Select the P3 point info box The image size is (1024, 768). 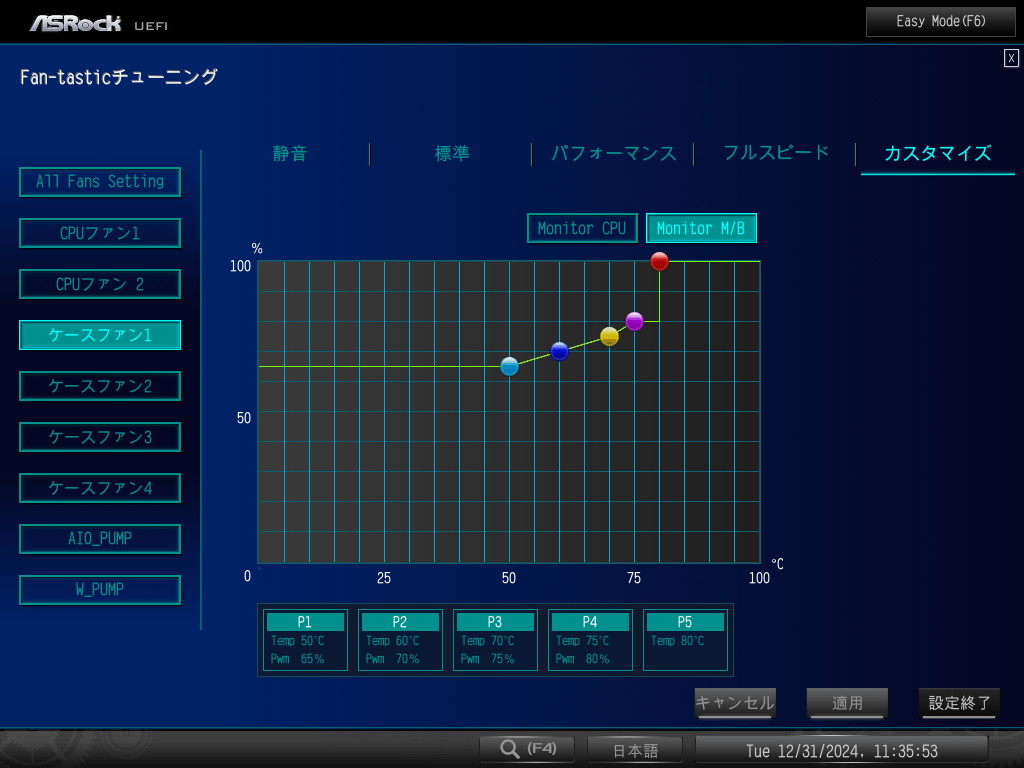(495, 640)
